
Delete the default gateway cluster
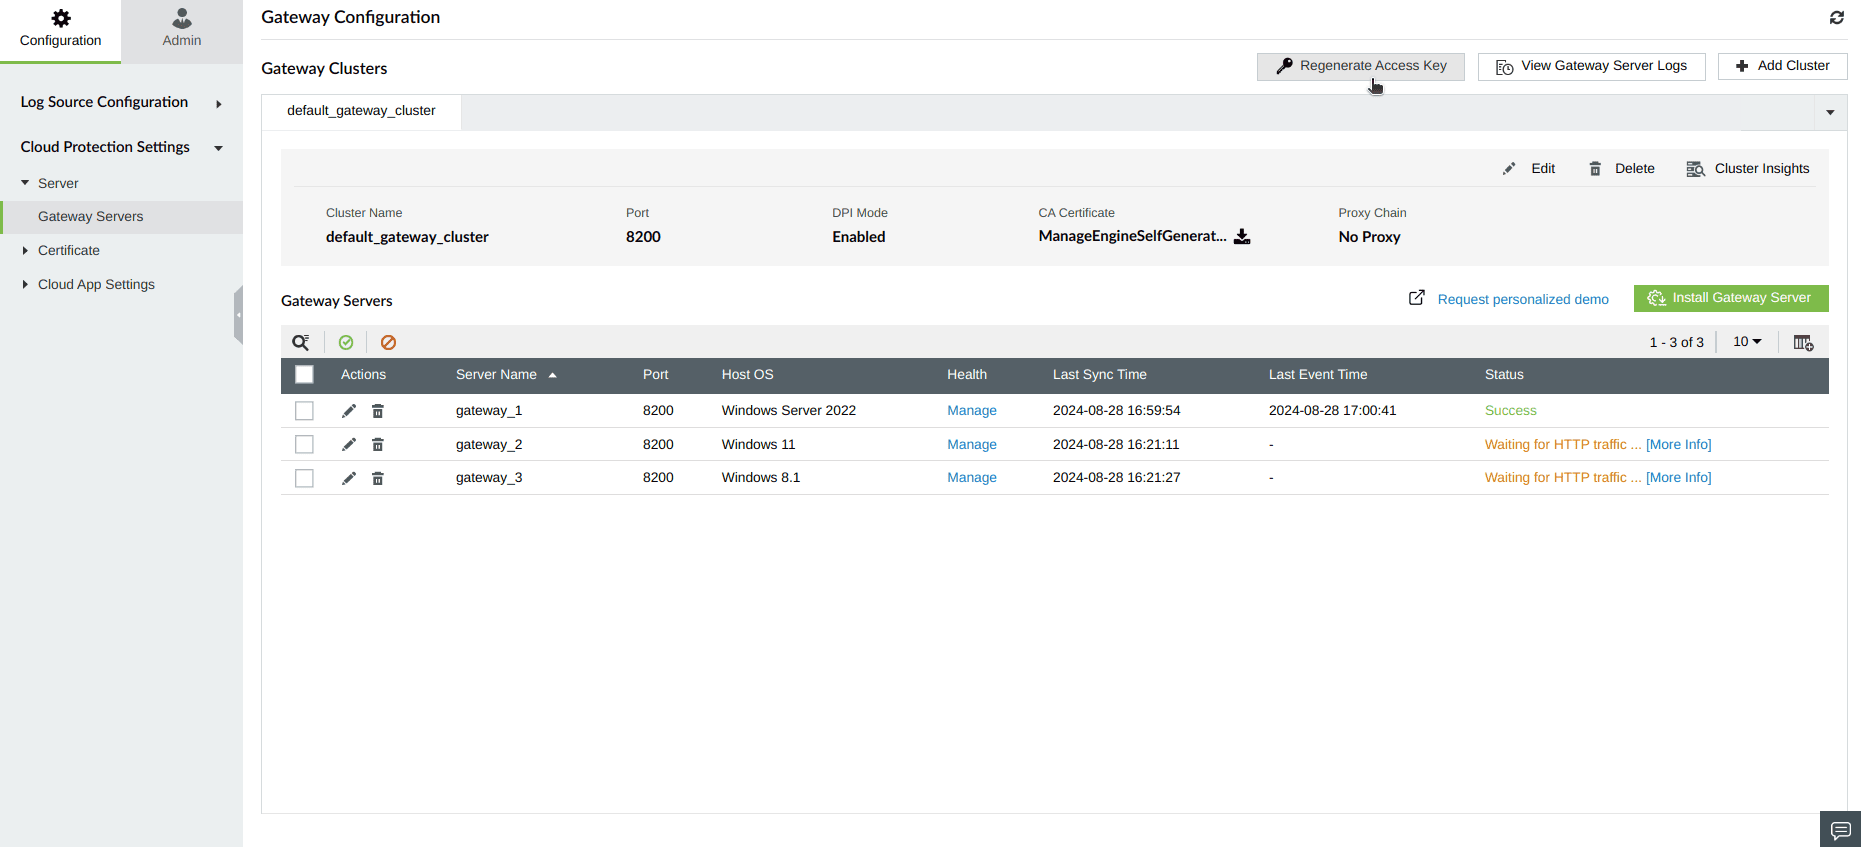(1621, 169)
